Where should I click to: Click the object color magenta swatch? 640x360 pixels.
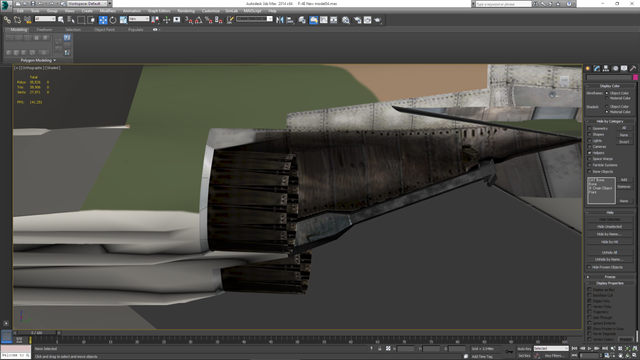[635, 78]
